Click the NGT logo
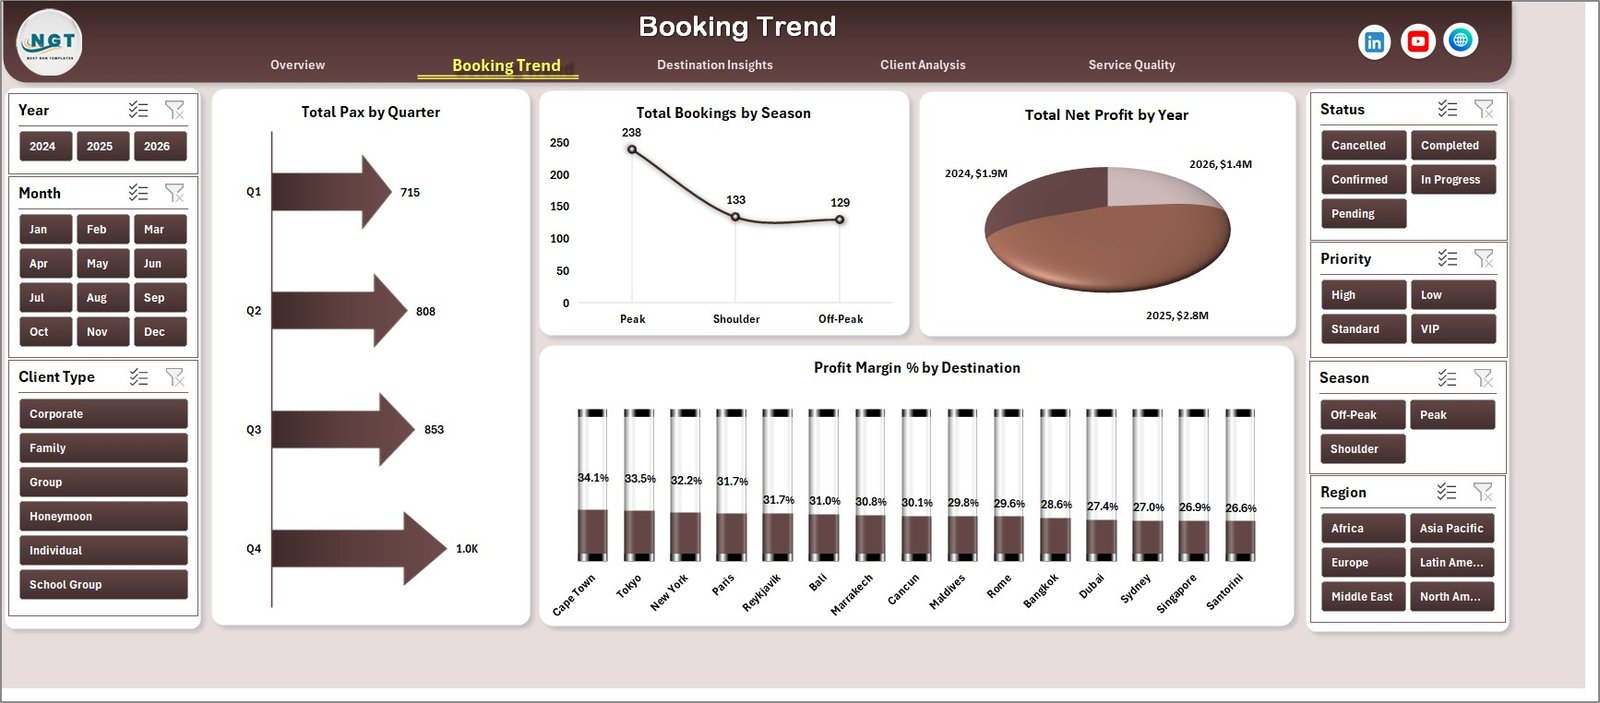This screenshot has height=703, width=1600. coord(50,43)
